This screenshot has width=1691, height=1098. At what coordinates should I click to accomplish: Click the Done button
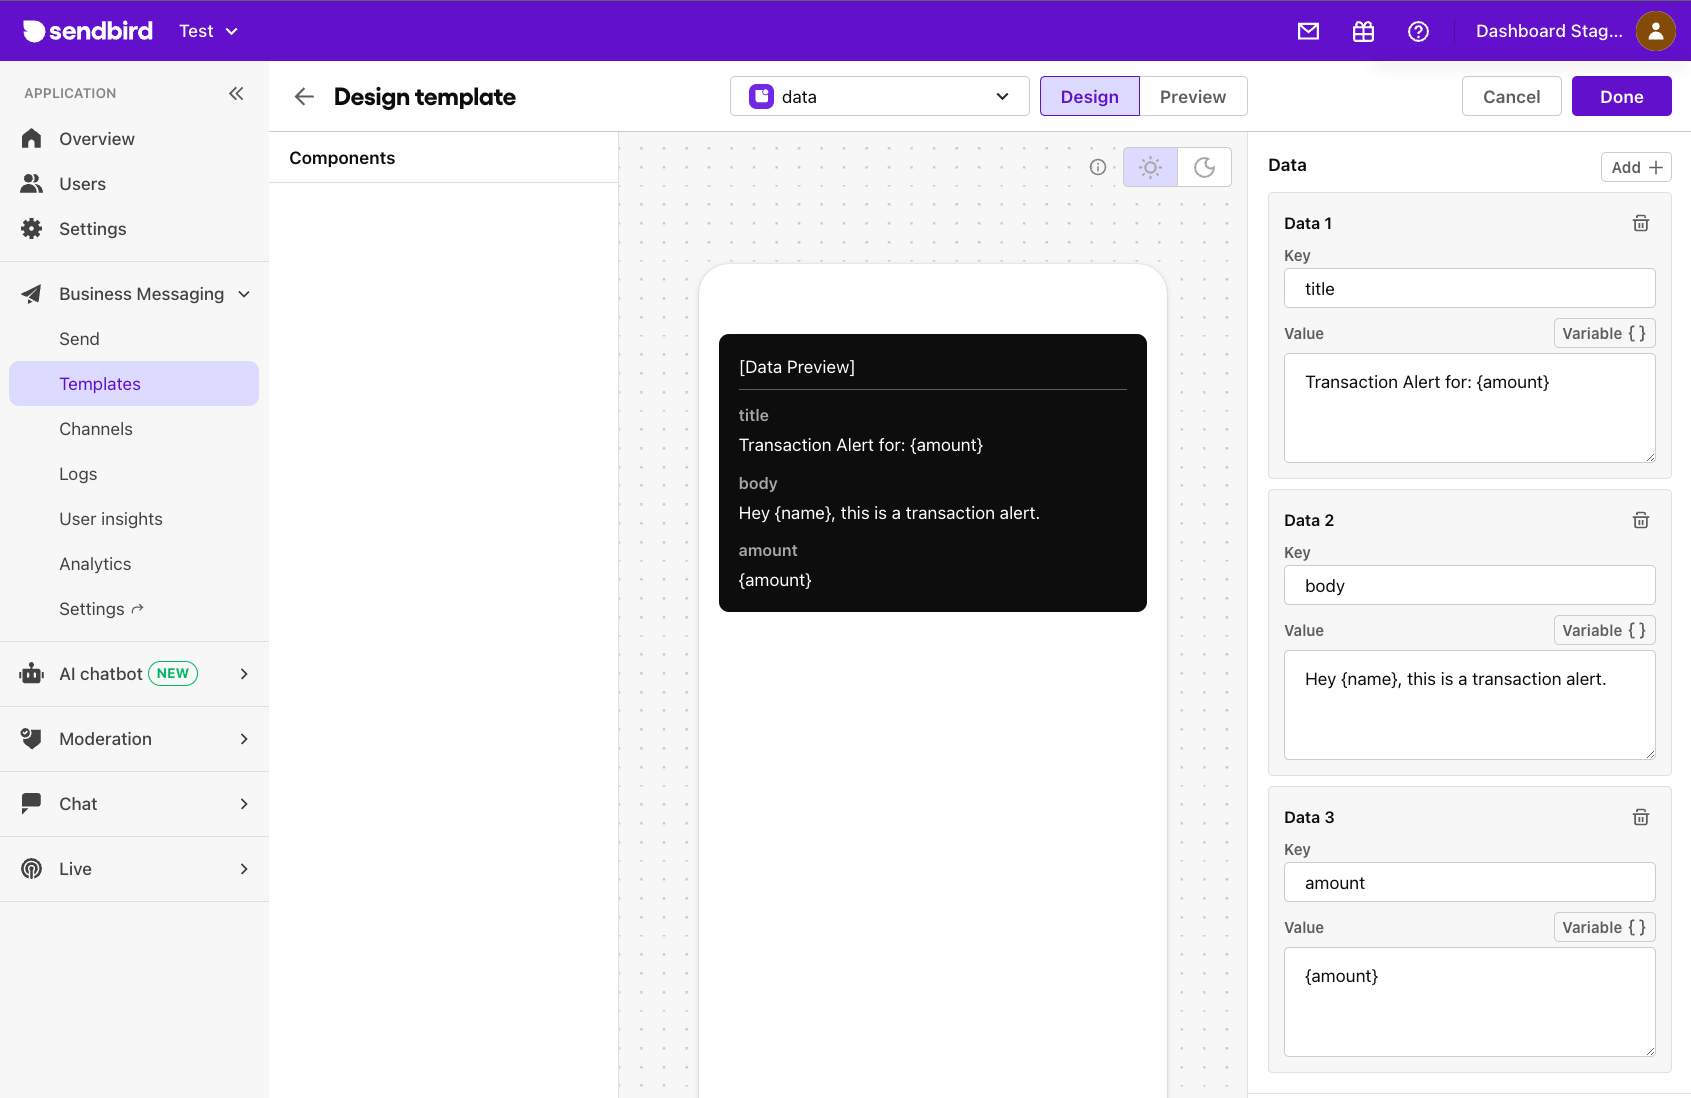point(1621,96)
